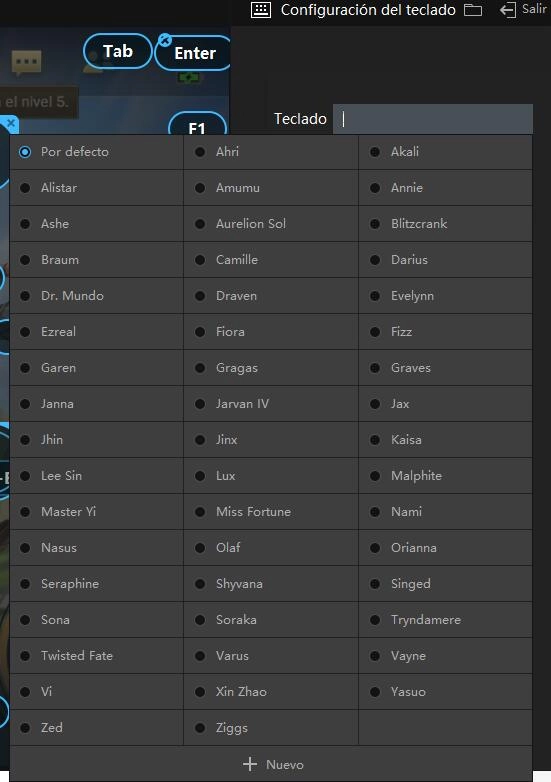Choose Braum in the list

coord(97,259)
